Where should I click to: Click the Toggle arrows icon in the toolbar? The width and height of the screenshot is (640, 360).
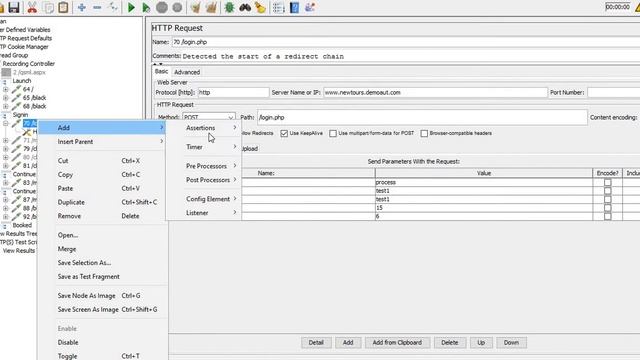tap(113, 7)
